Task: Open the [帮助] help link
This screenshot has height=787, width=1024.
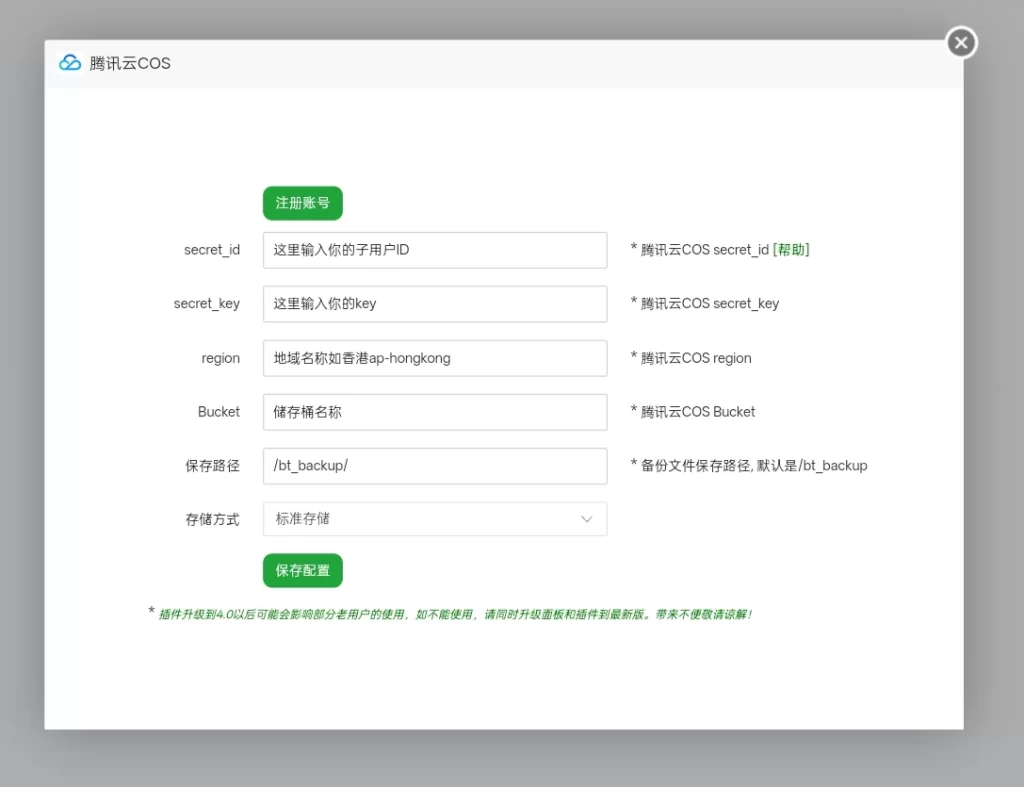Action: click(790, 249)
